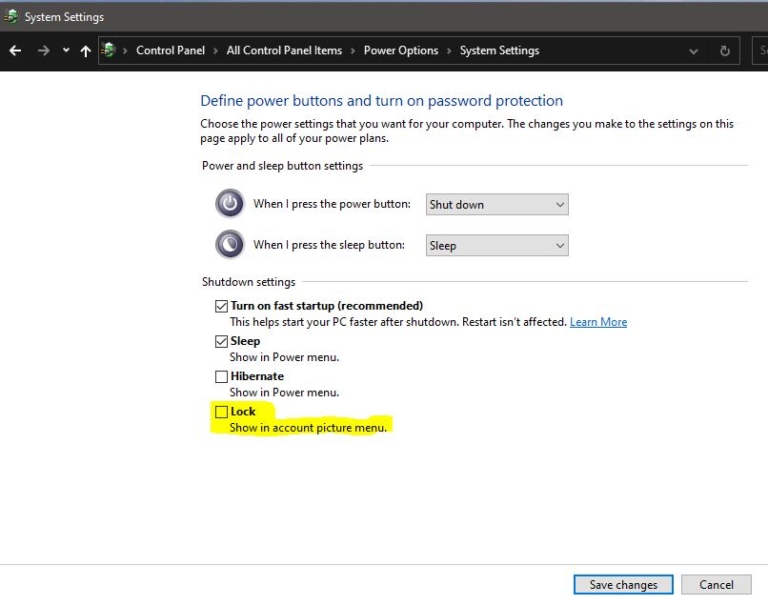The image size is (768, 605).
Task: Open the Learn More link
Action: [598, 322]
